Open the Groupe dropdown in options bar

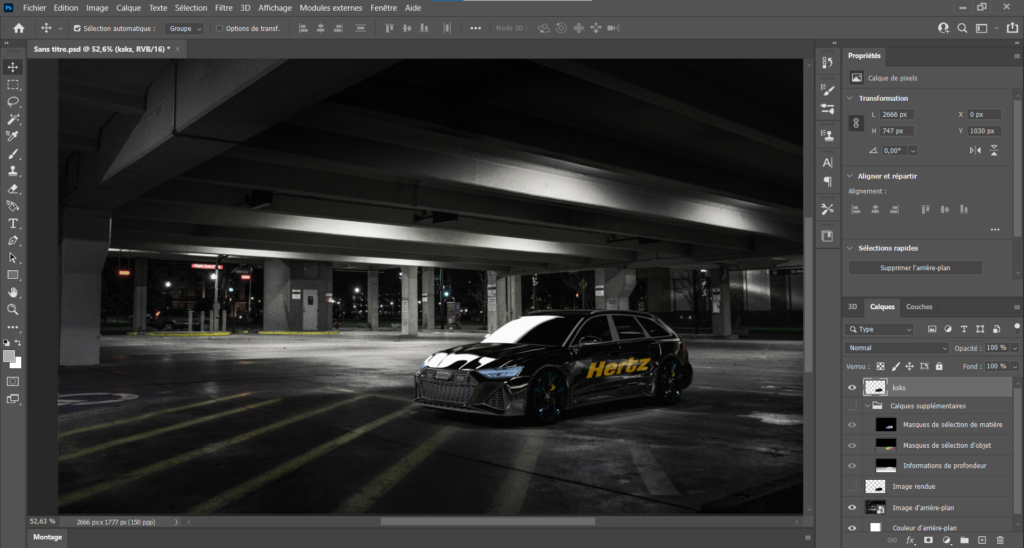point(185,29)
